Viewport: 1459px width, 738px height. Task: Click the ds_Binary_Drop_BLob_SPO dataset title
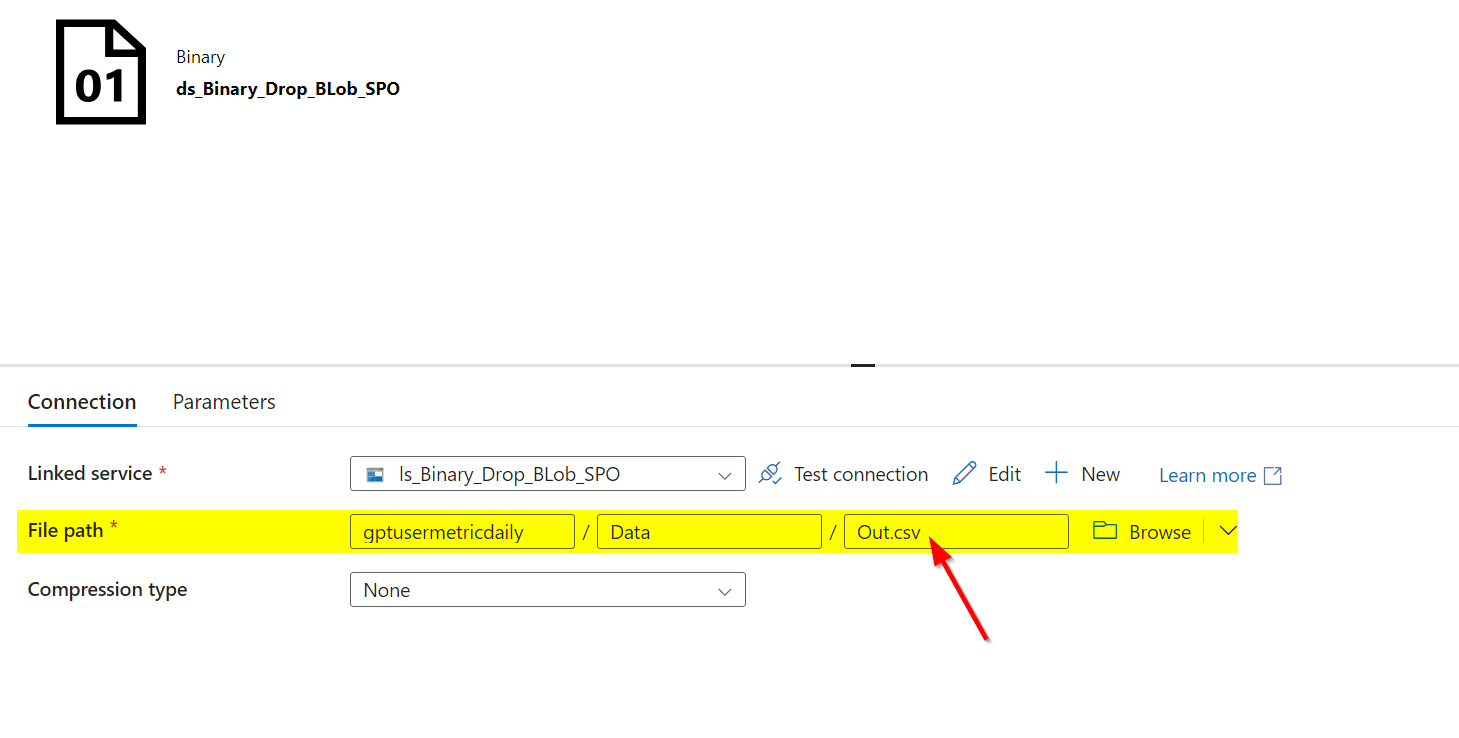click(287, 88)
